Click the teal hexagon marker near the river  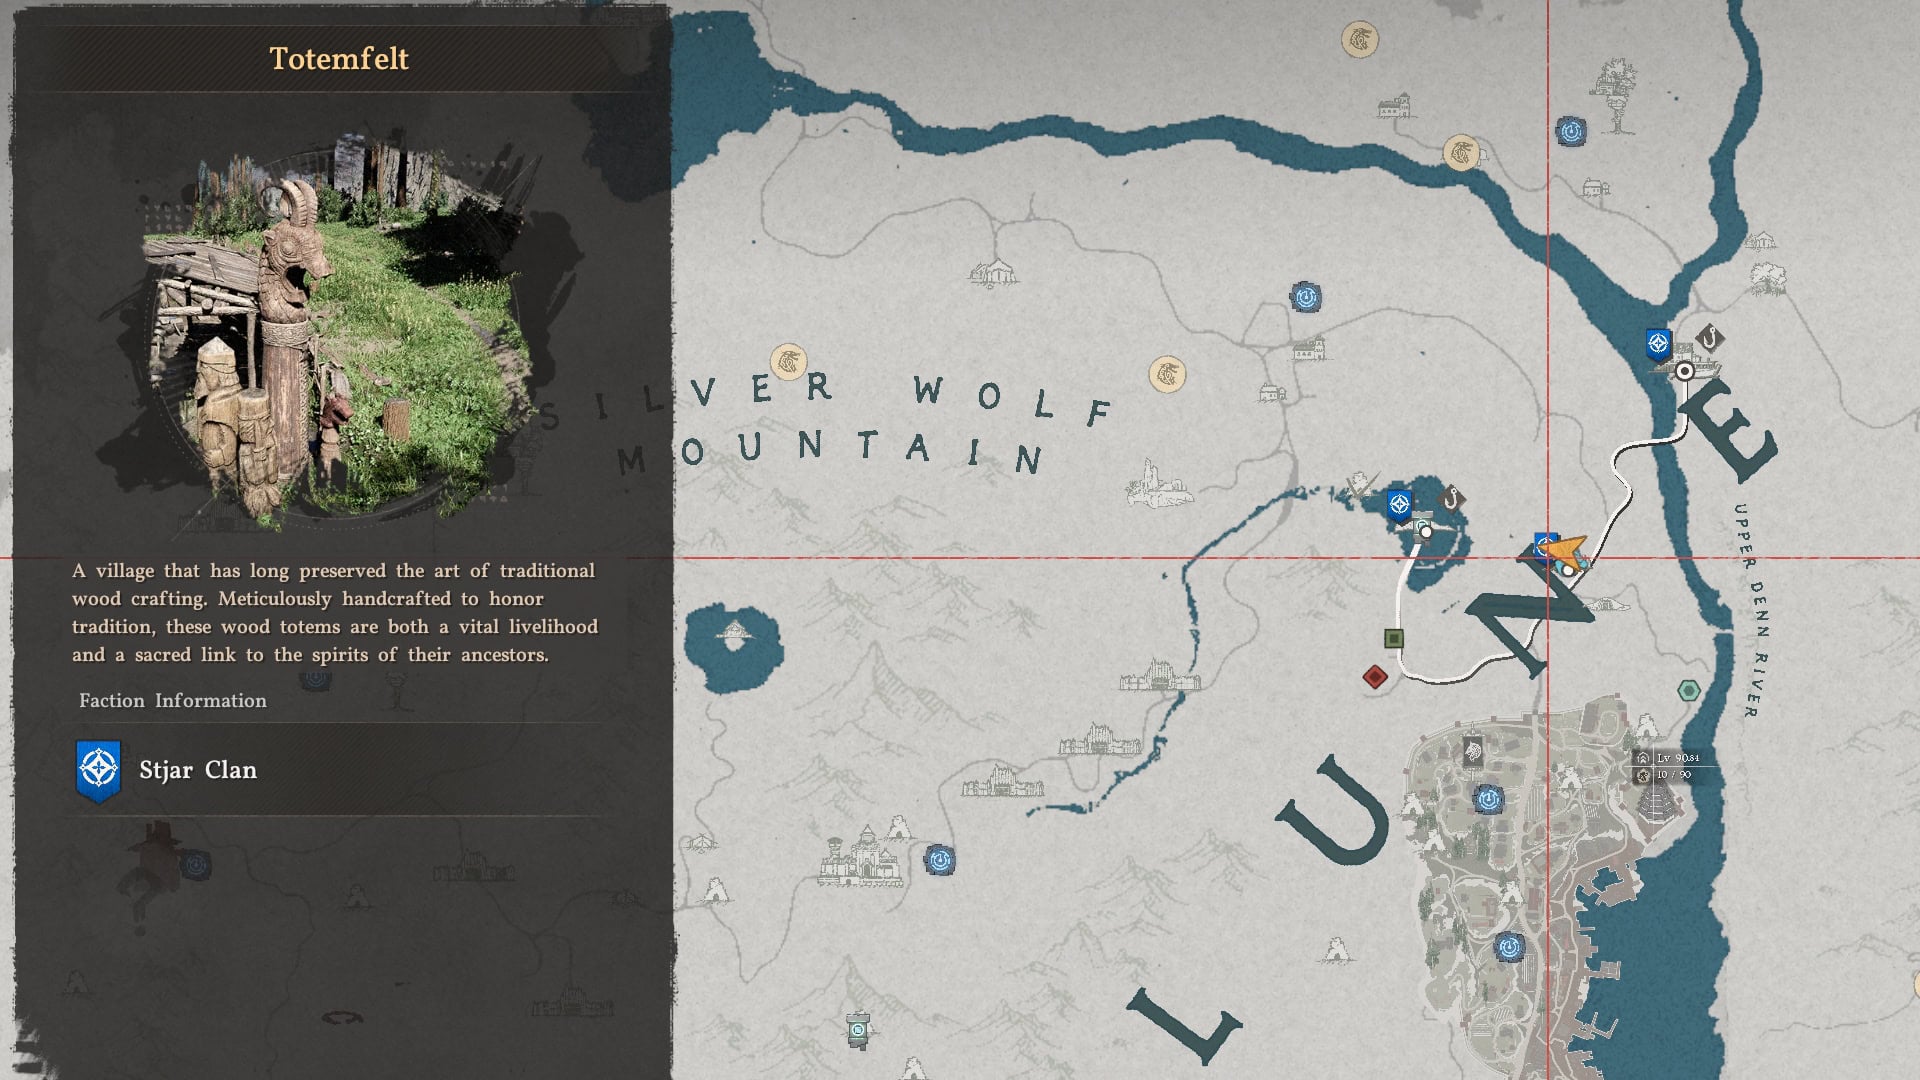coord(1688,690)
